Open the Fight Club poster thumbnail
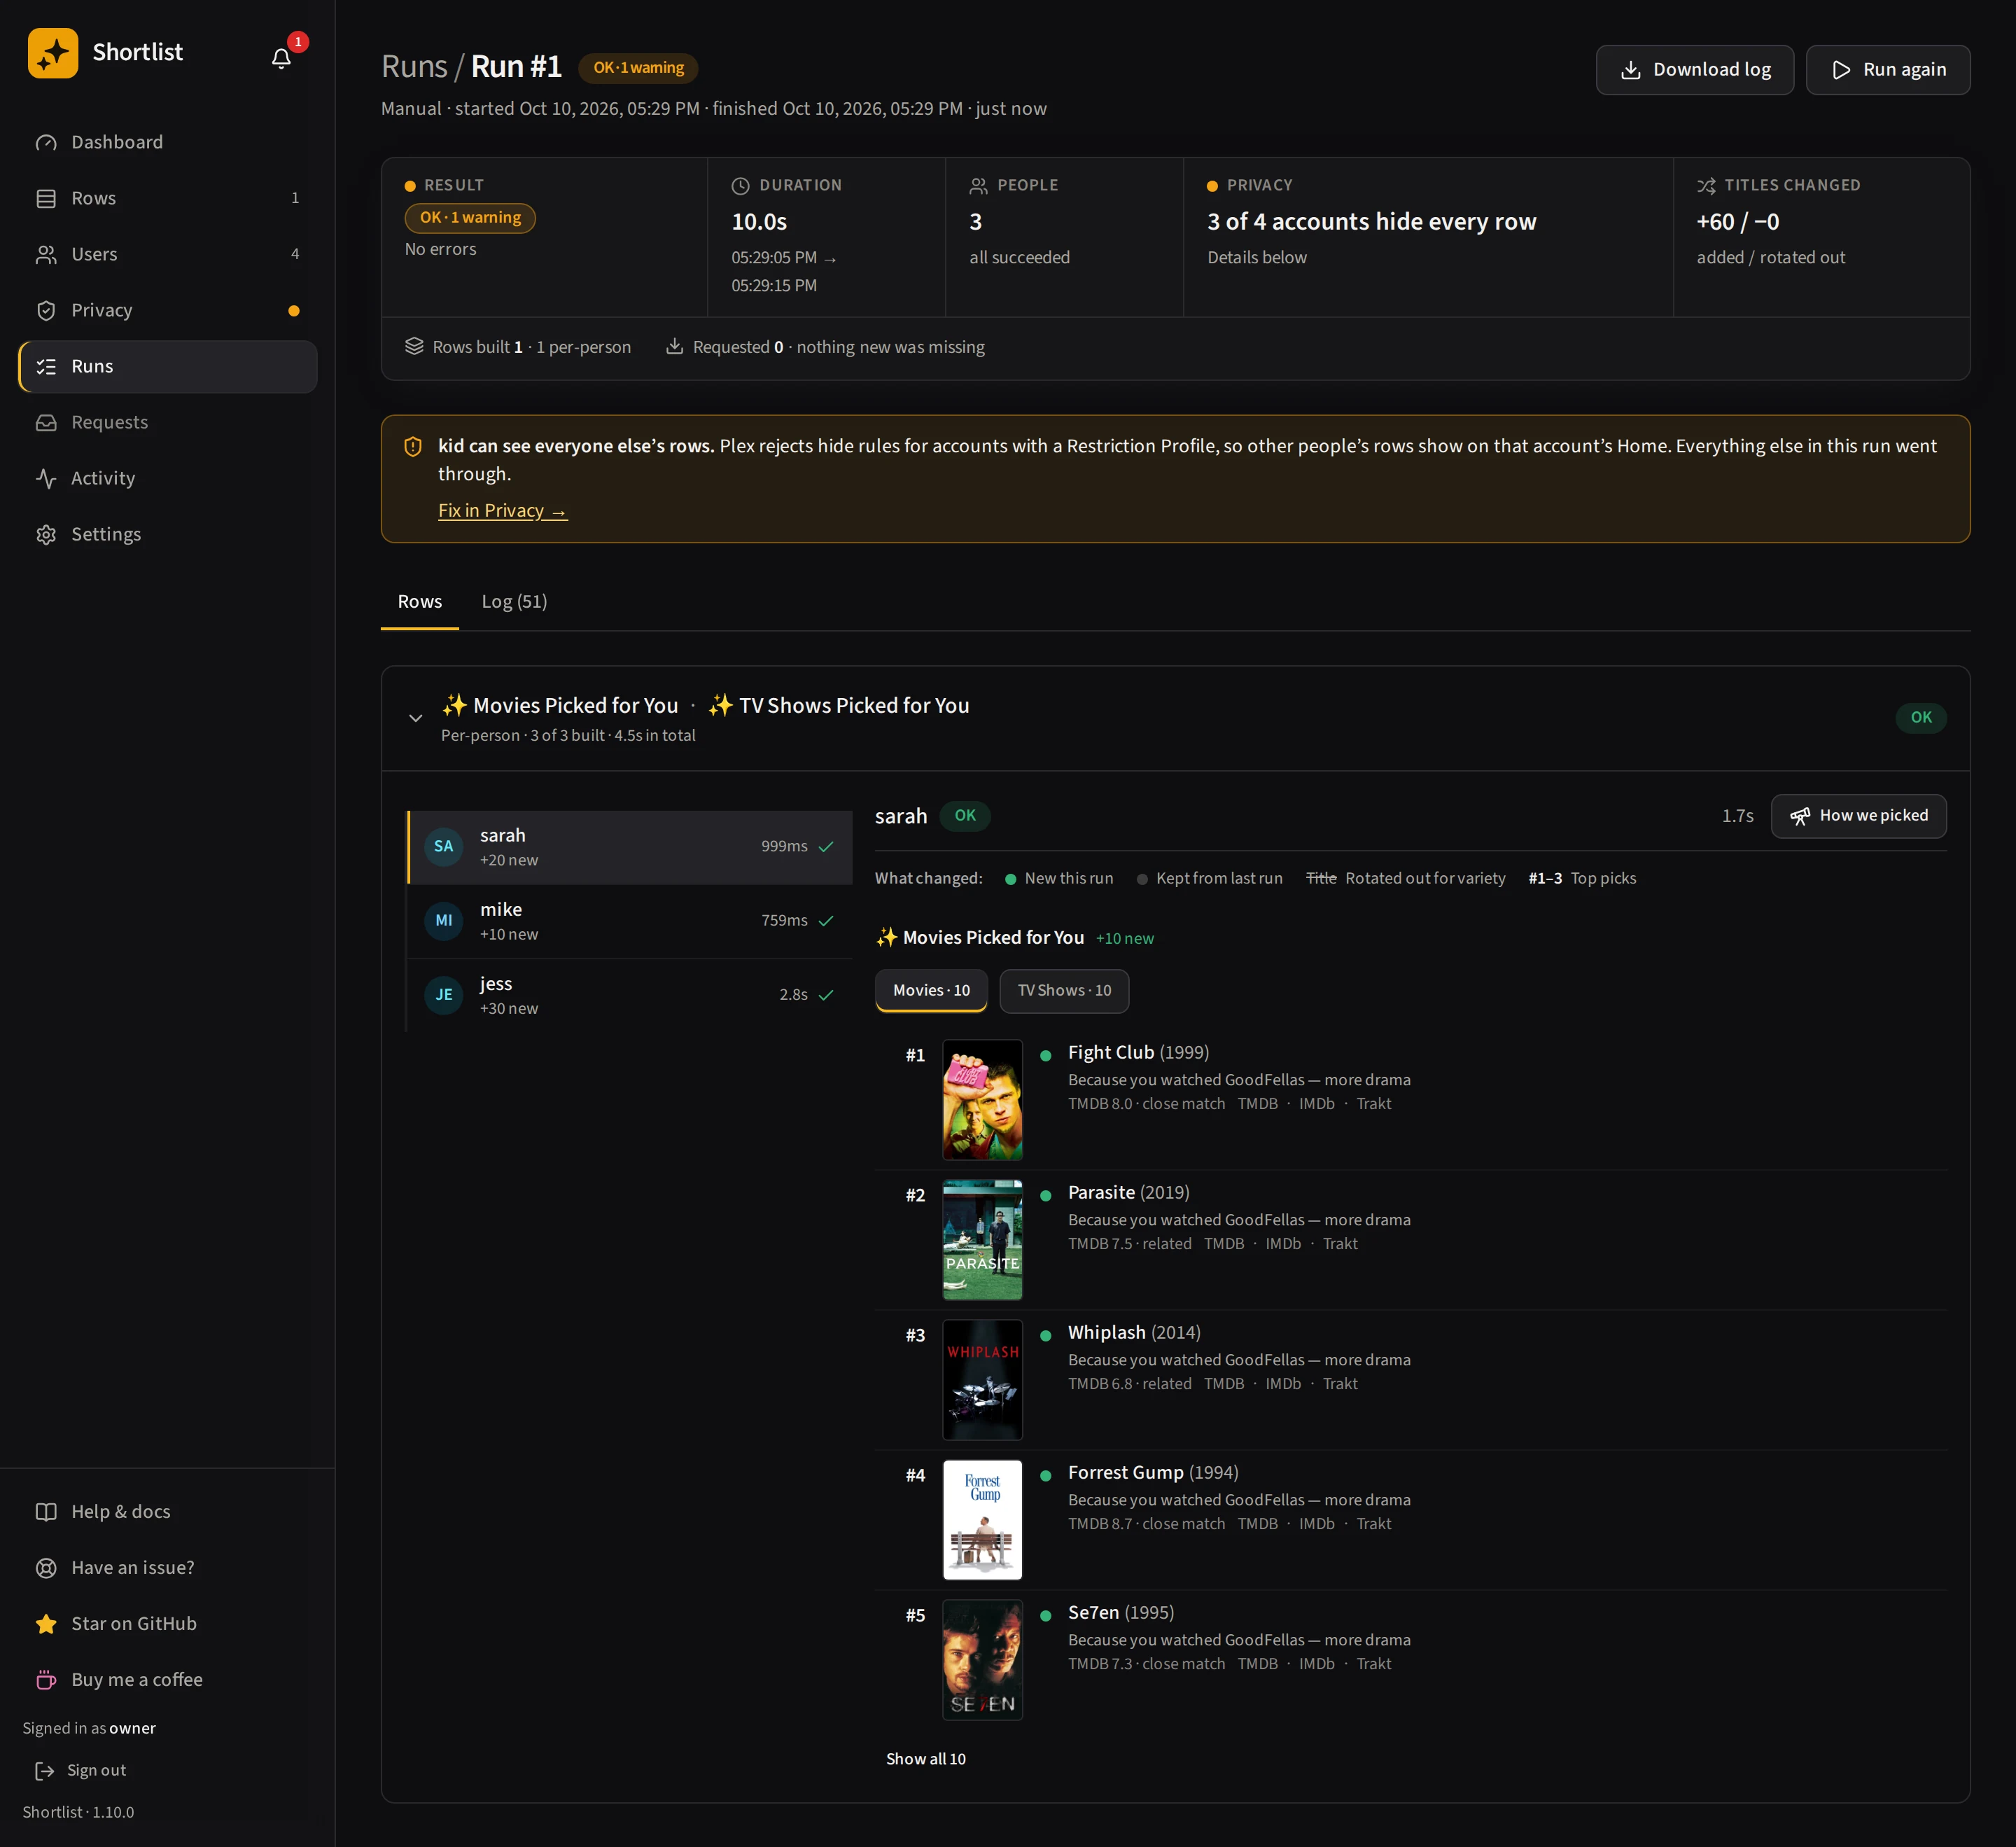 coord(982,1100)
